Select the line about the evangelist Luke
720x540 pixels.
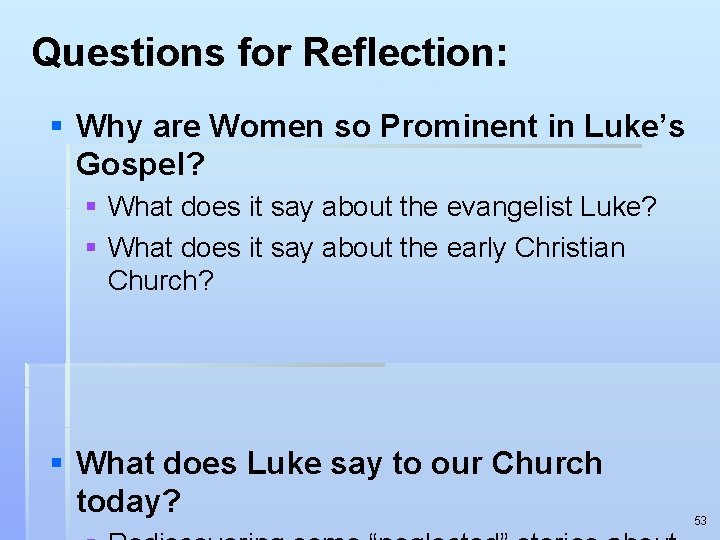382,207
